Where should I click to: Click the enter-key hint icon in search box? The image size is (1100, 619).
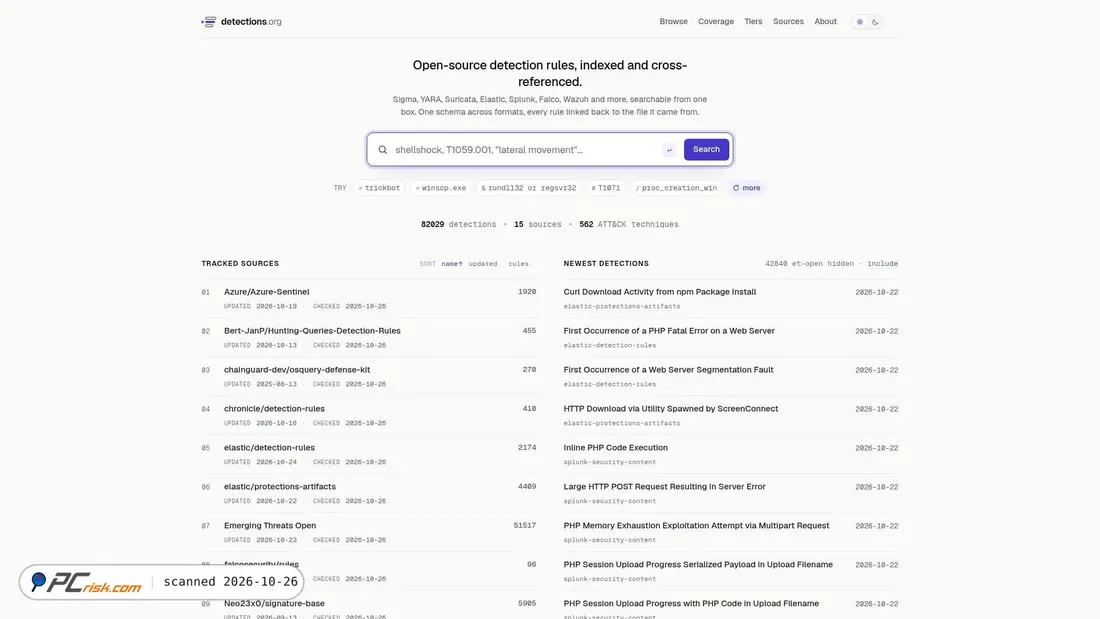669,149
